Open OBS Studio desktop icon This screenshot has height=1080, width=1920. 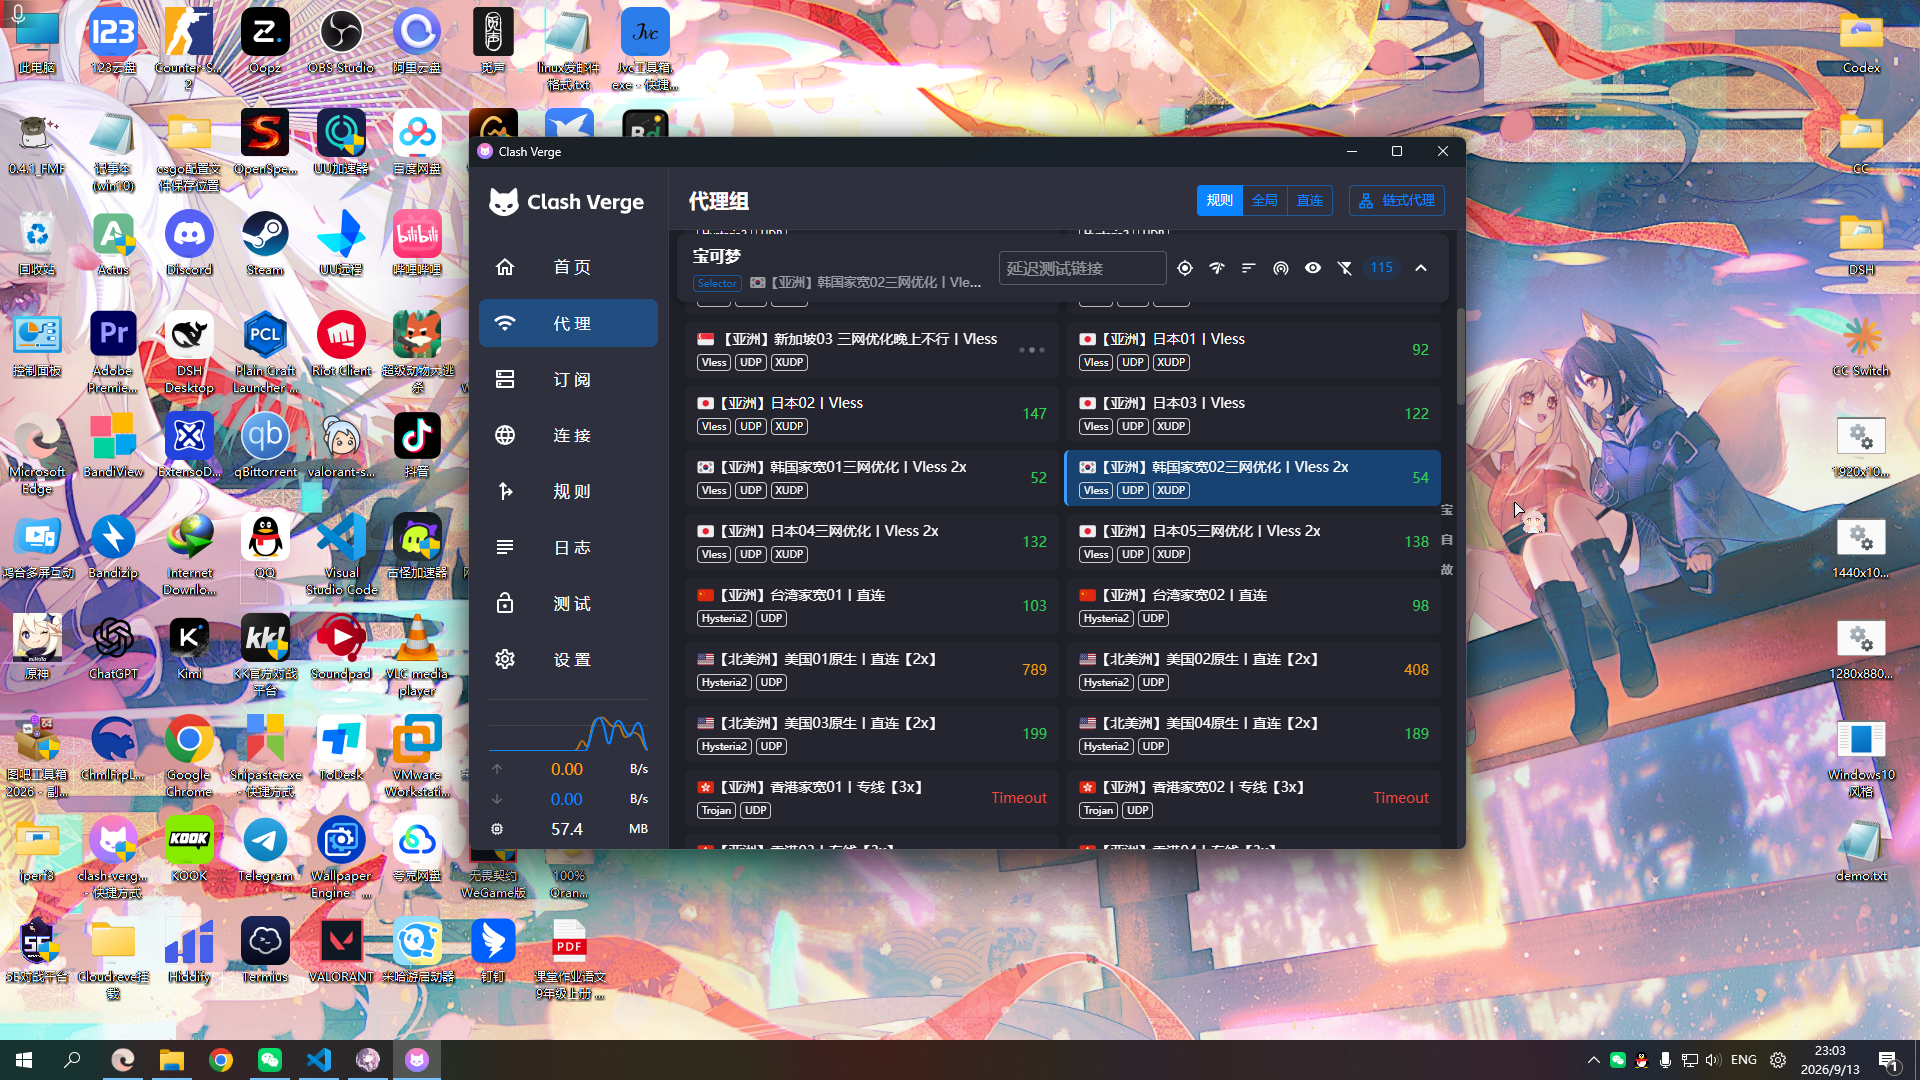point(341,42)
